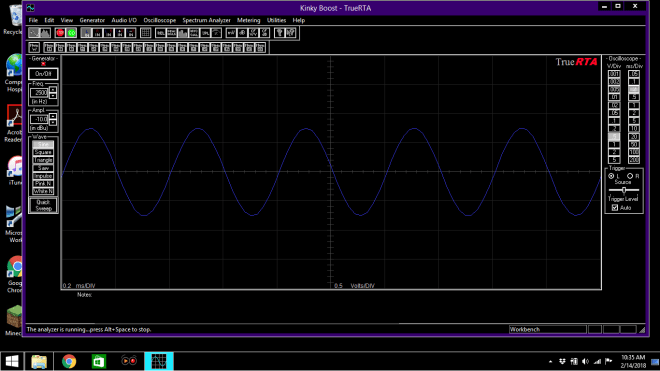Click the mV units toolbar icon
The image size is (660, 371).
pos(231,33)
